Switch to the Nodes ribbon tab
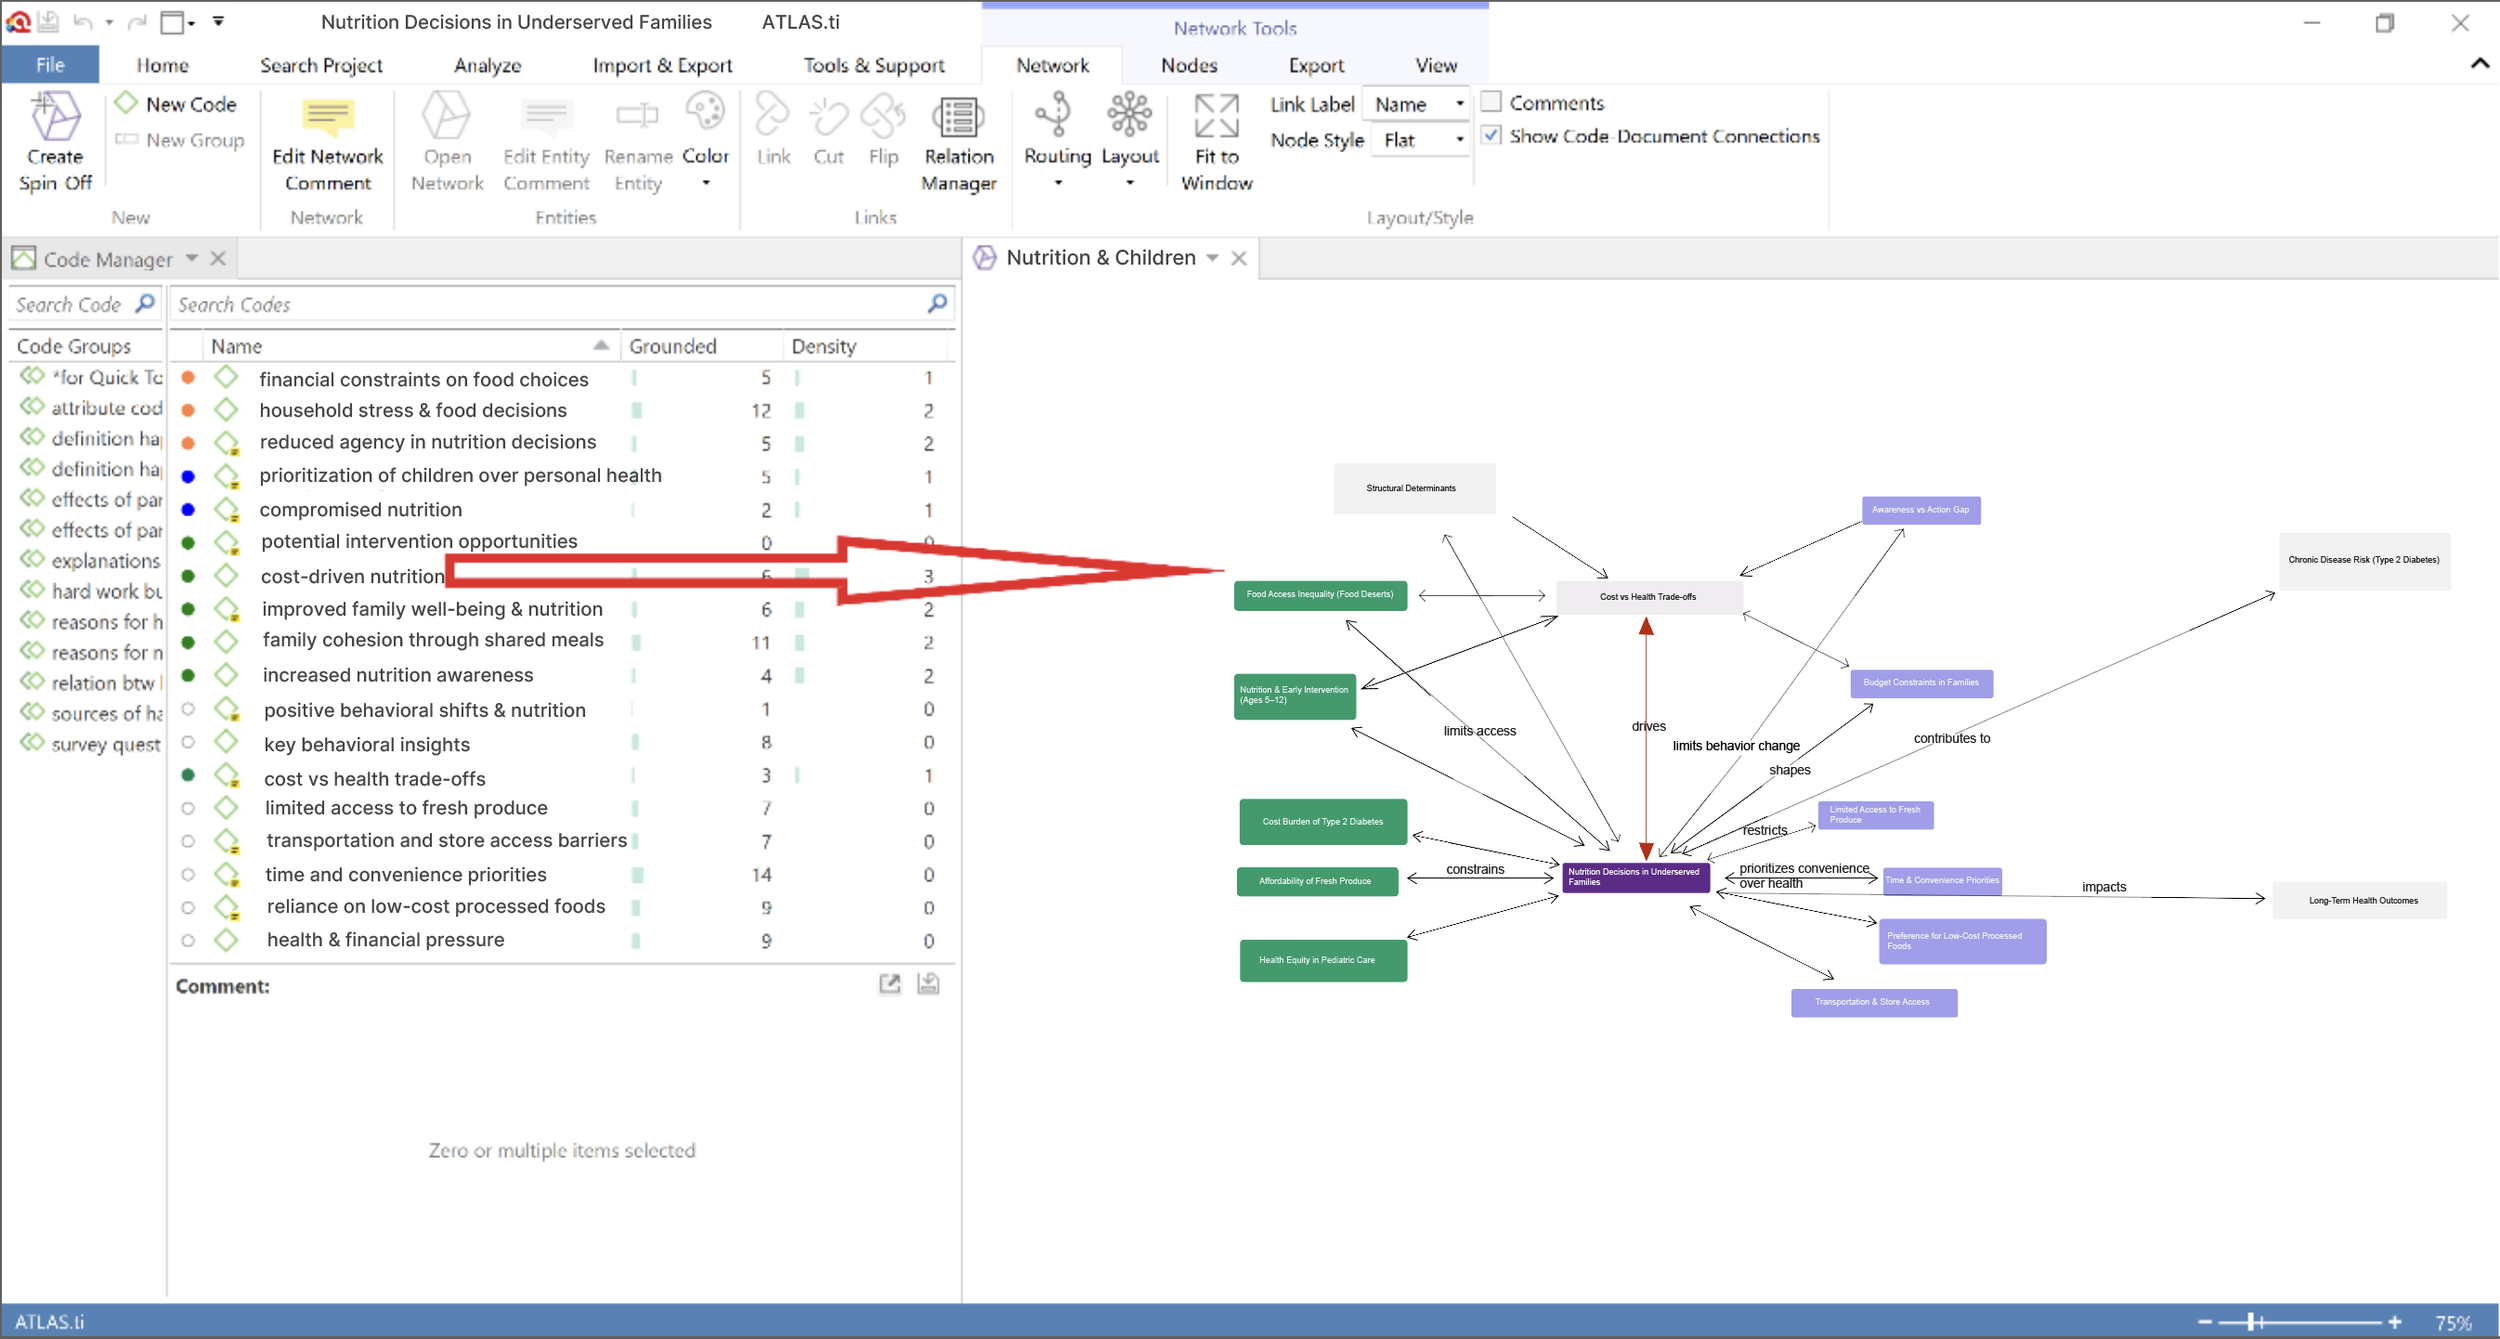The height and width of the screenshot is (1339, 2500). click(1188, 65)
